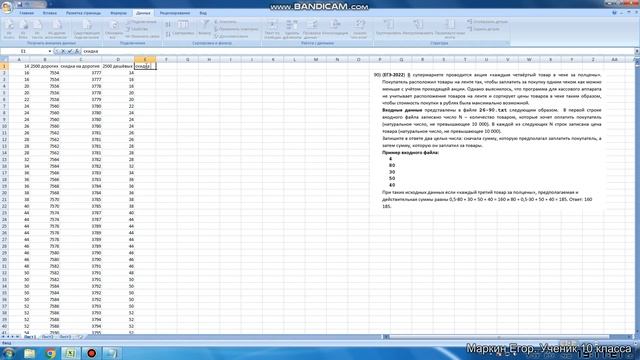Import data From Web

23,30
